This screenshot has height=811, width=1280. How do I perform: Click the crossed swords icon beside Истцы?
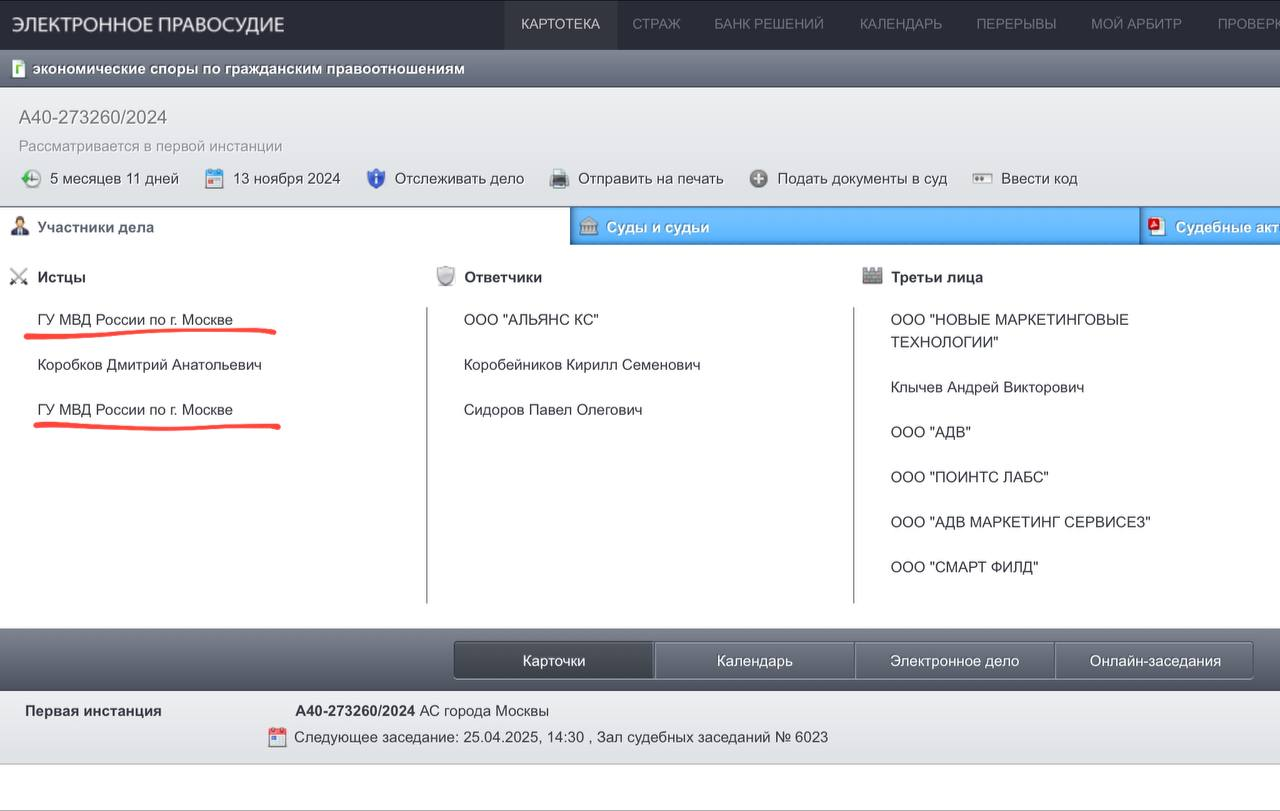point(18,277)
